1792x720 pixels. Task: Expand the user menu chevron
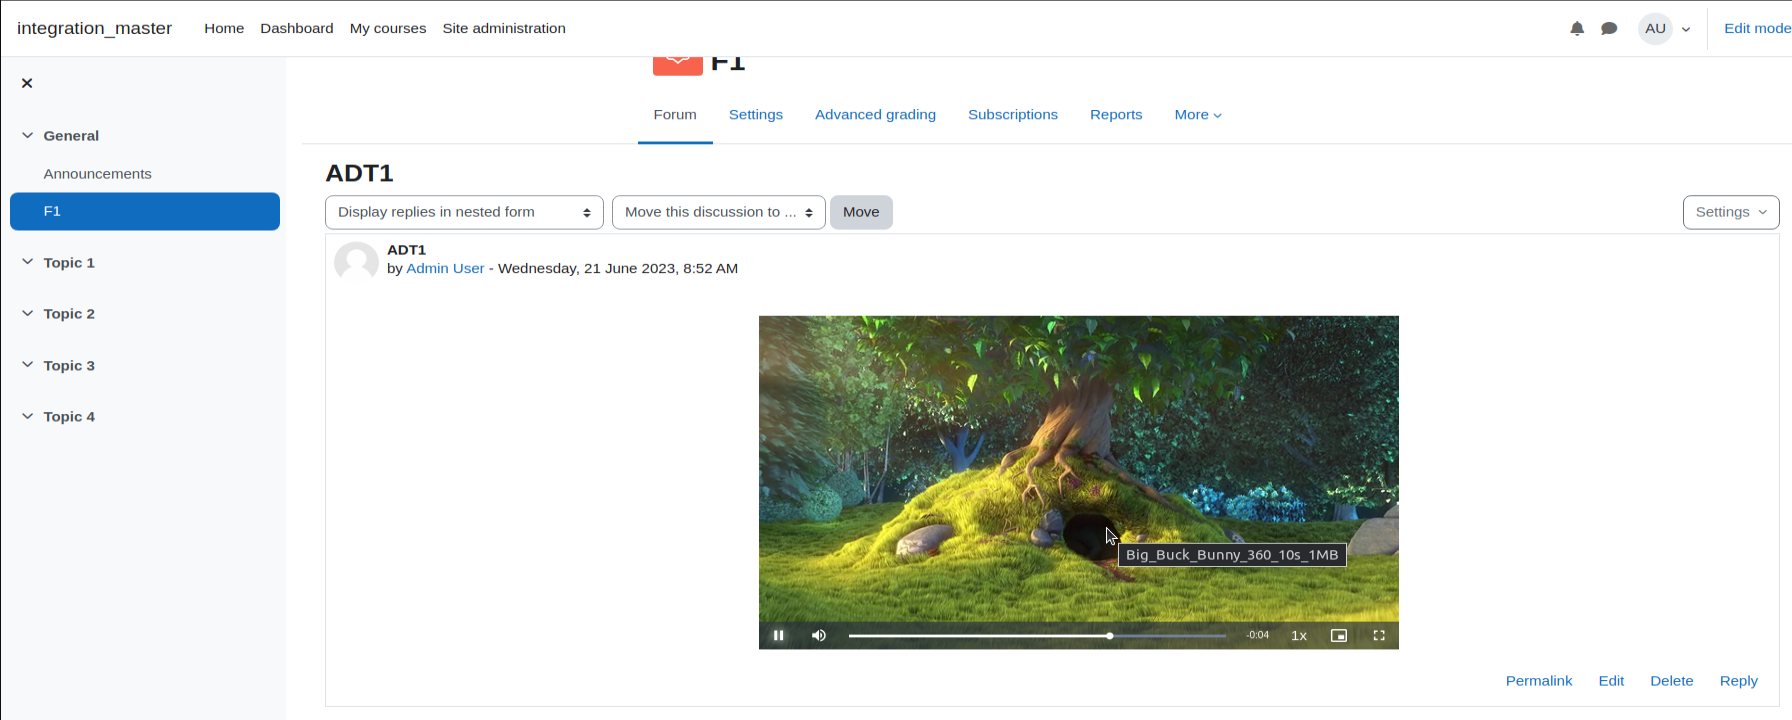1686,29
